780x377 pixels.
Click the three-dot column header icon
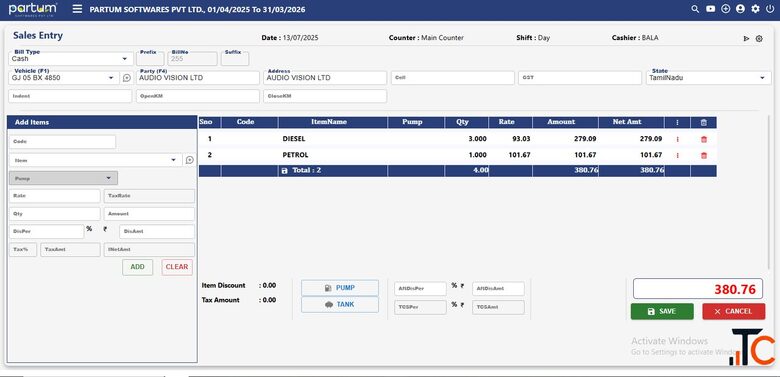(x=678, y=122)
